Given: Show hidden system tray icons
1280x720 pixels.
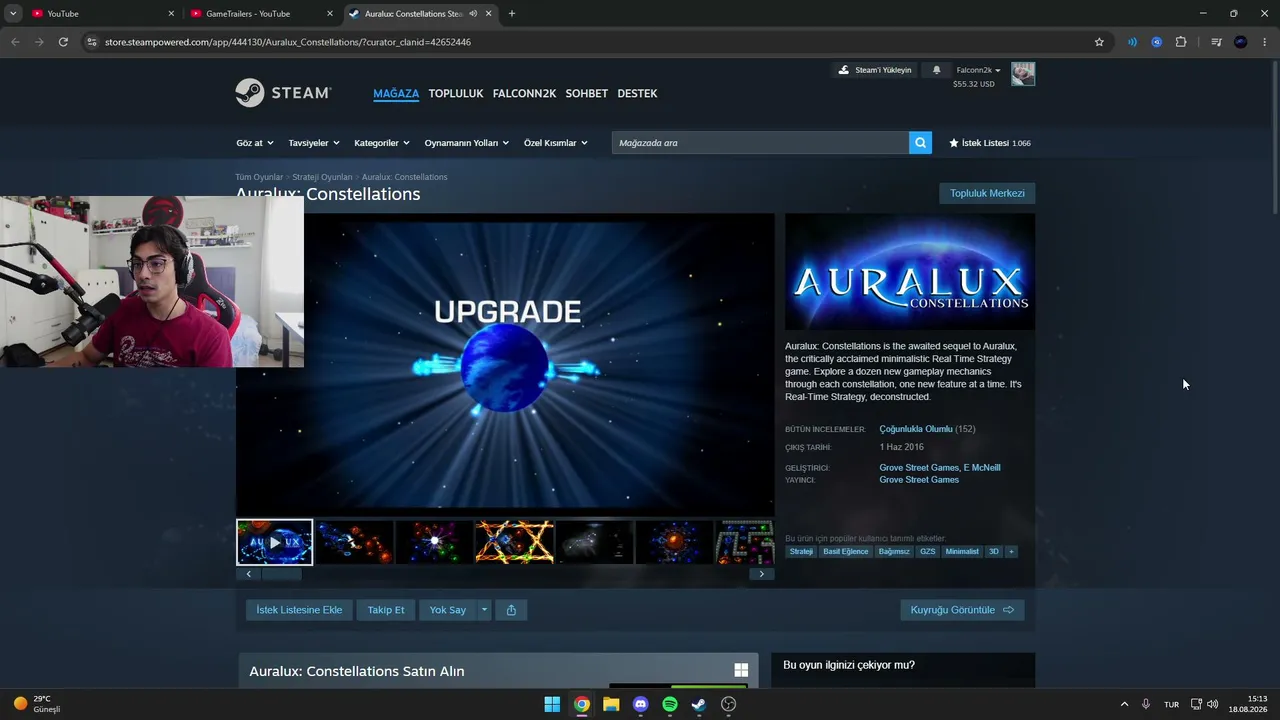Looking at the screenshot, I should pyautogui.click(x=1124, y=704).
